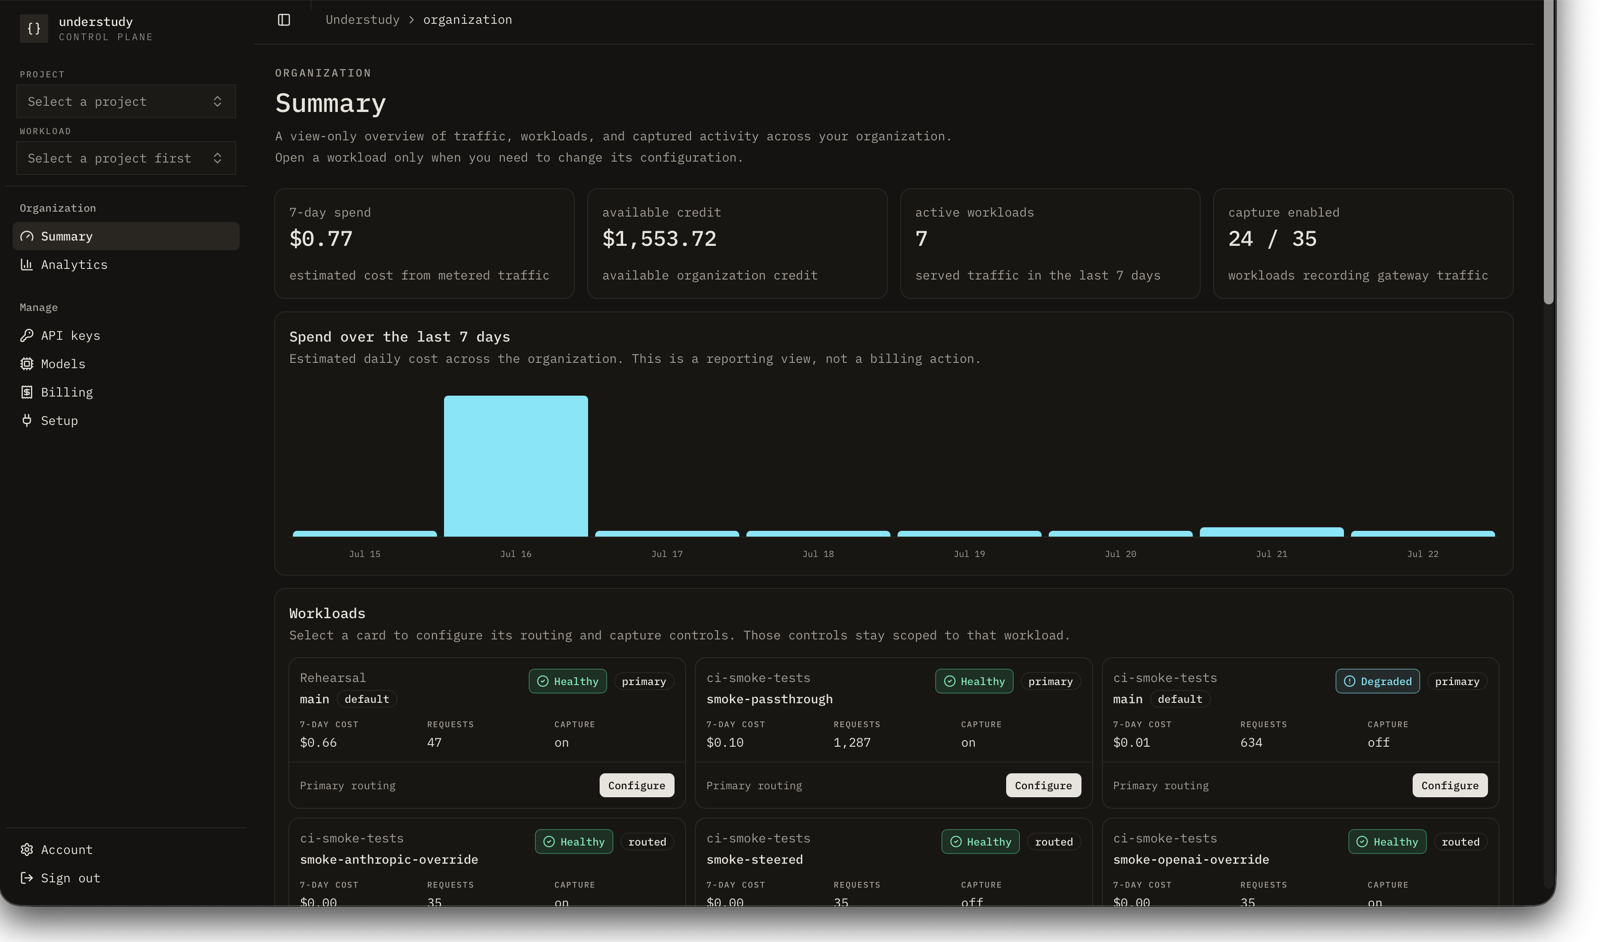Viewport: 1600px width, 942px height.
Task: Click Spend over the last 7 days heading
Action: pyautogui.click(x=400, y=337)
